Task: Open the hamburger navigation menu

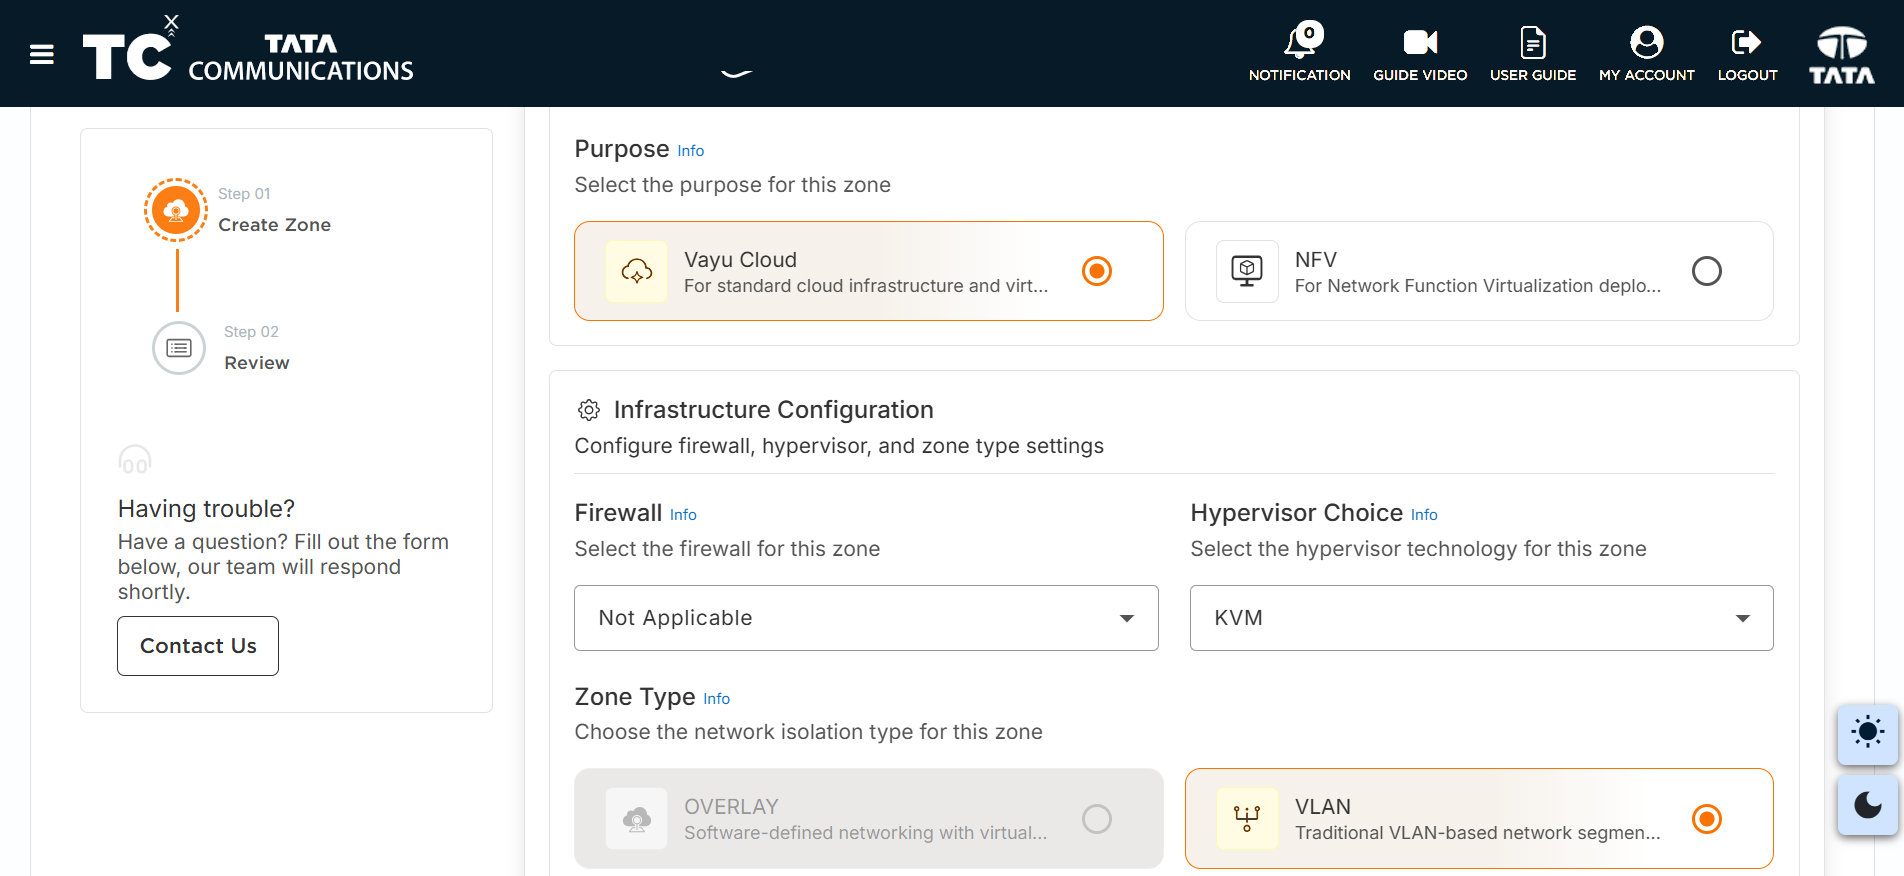Action: [x=42, y=54]
